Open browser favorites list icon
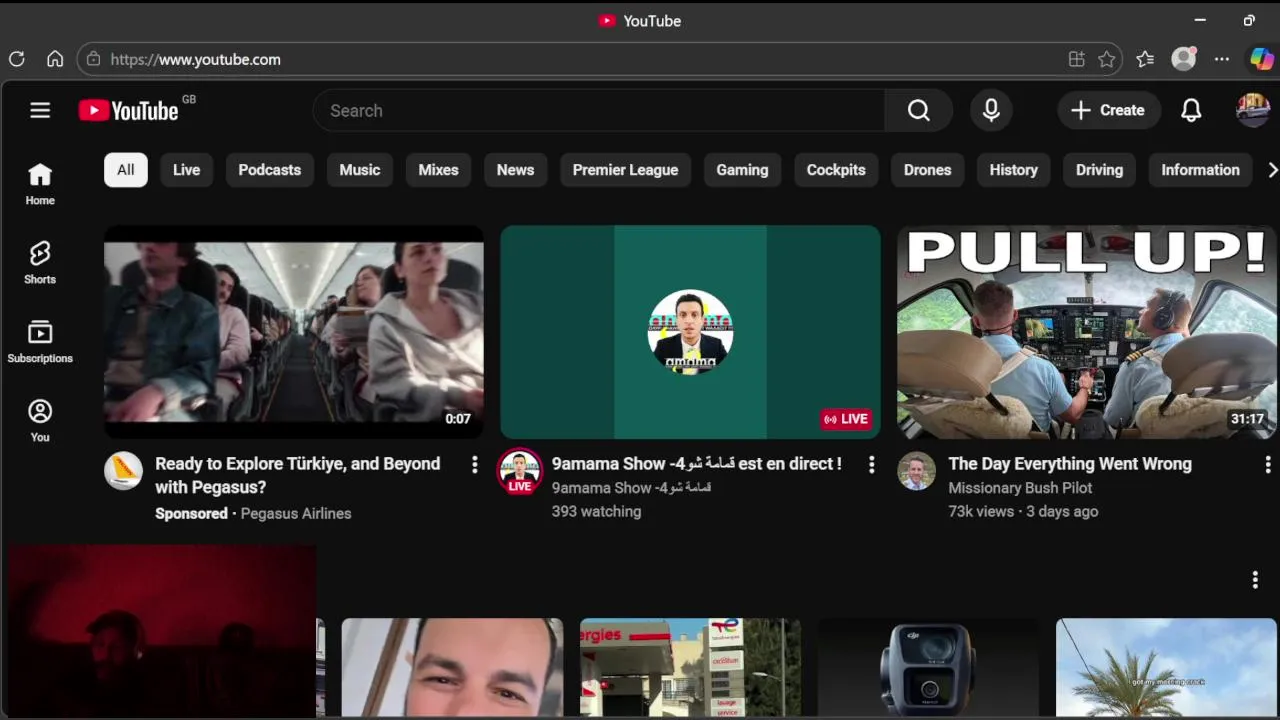This screenshot has width=1280, height=720. 1145,59
